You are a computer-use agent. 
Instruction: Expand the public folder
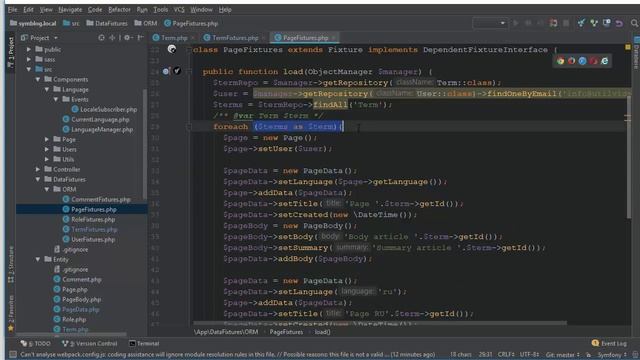tap(29, 49)
